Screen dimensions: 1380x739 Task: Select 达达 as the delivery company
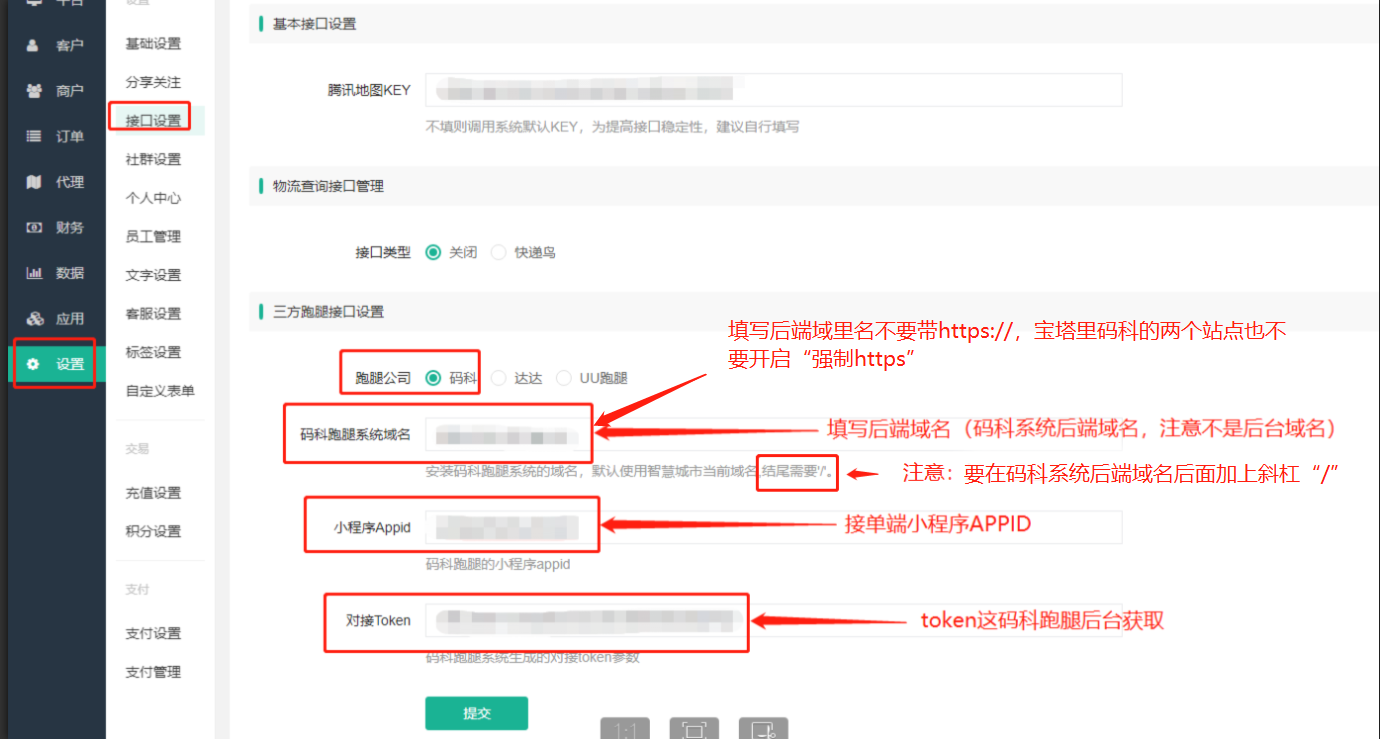(500, 377)
